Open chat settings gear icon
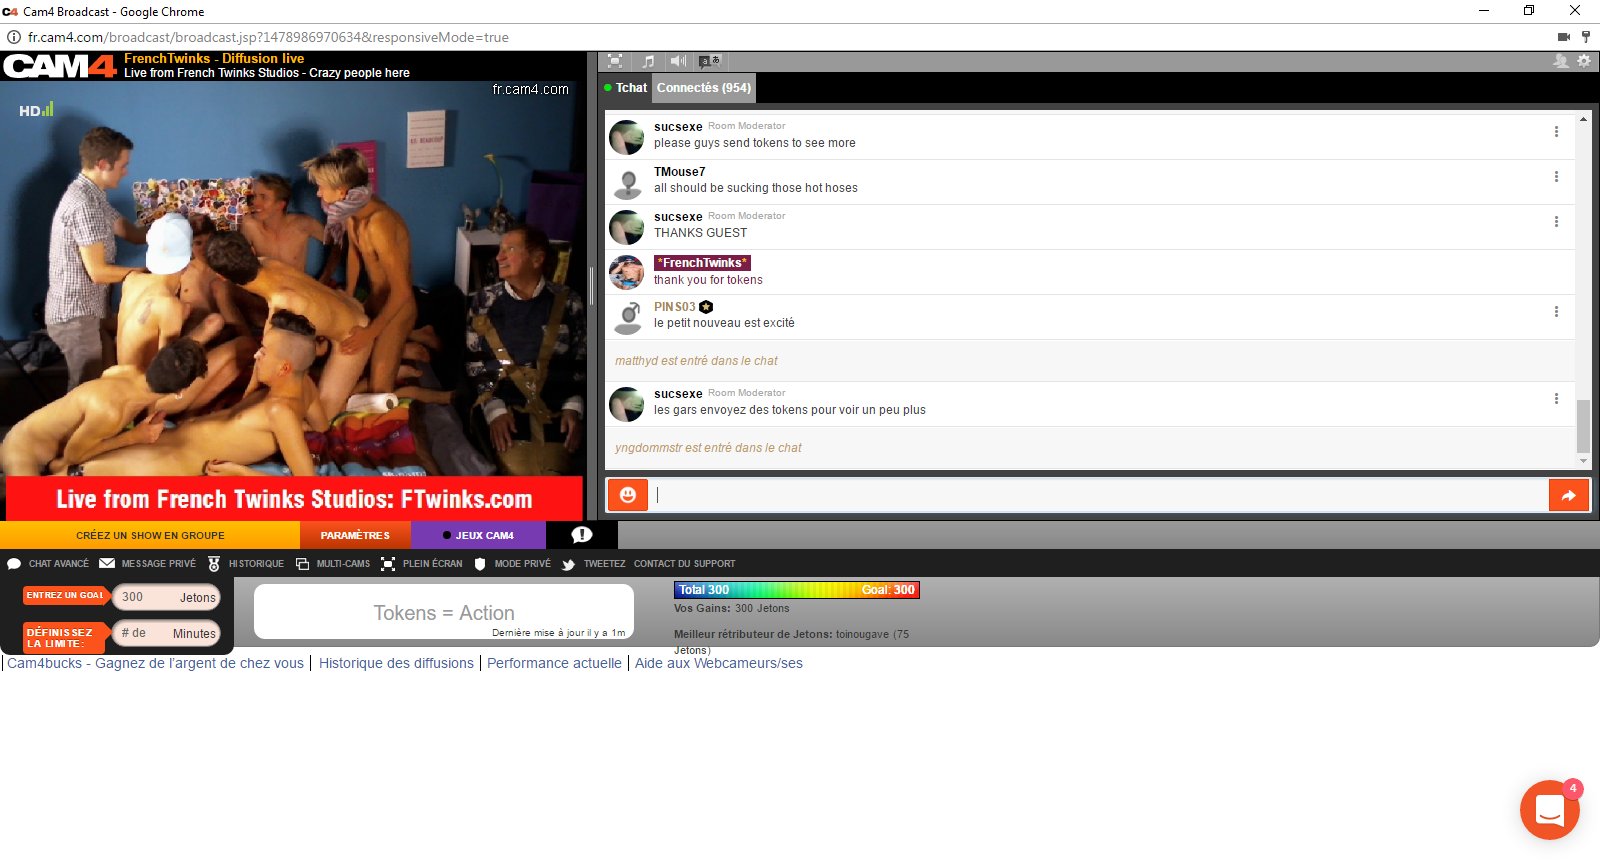This screenshot has height=860, width=1600. pos(1584,61)
